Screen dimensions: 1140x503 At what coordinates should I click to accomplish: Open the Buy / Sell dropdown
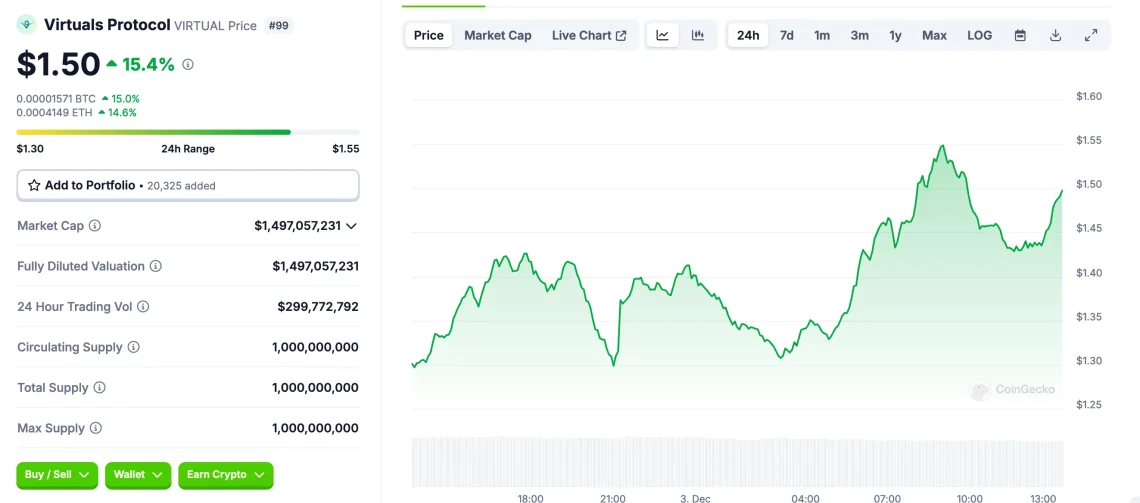point(57,475)
